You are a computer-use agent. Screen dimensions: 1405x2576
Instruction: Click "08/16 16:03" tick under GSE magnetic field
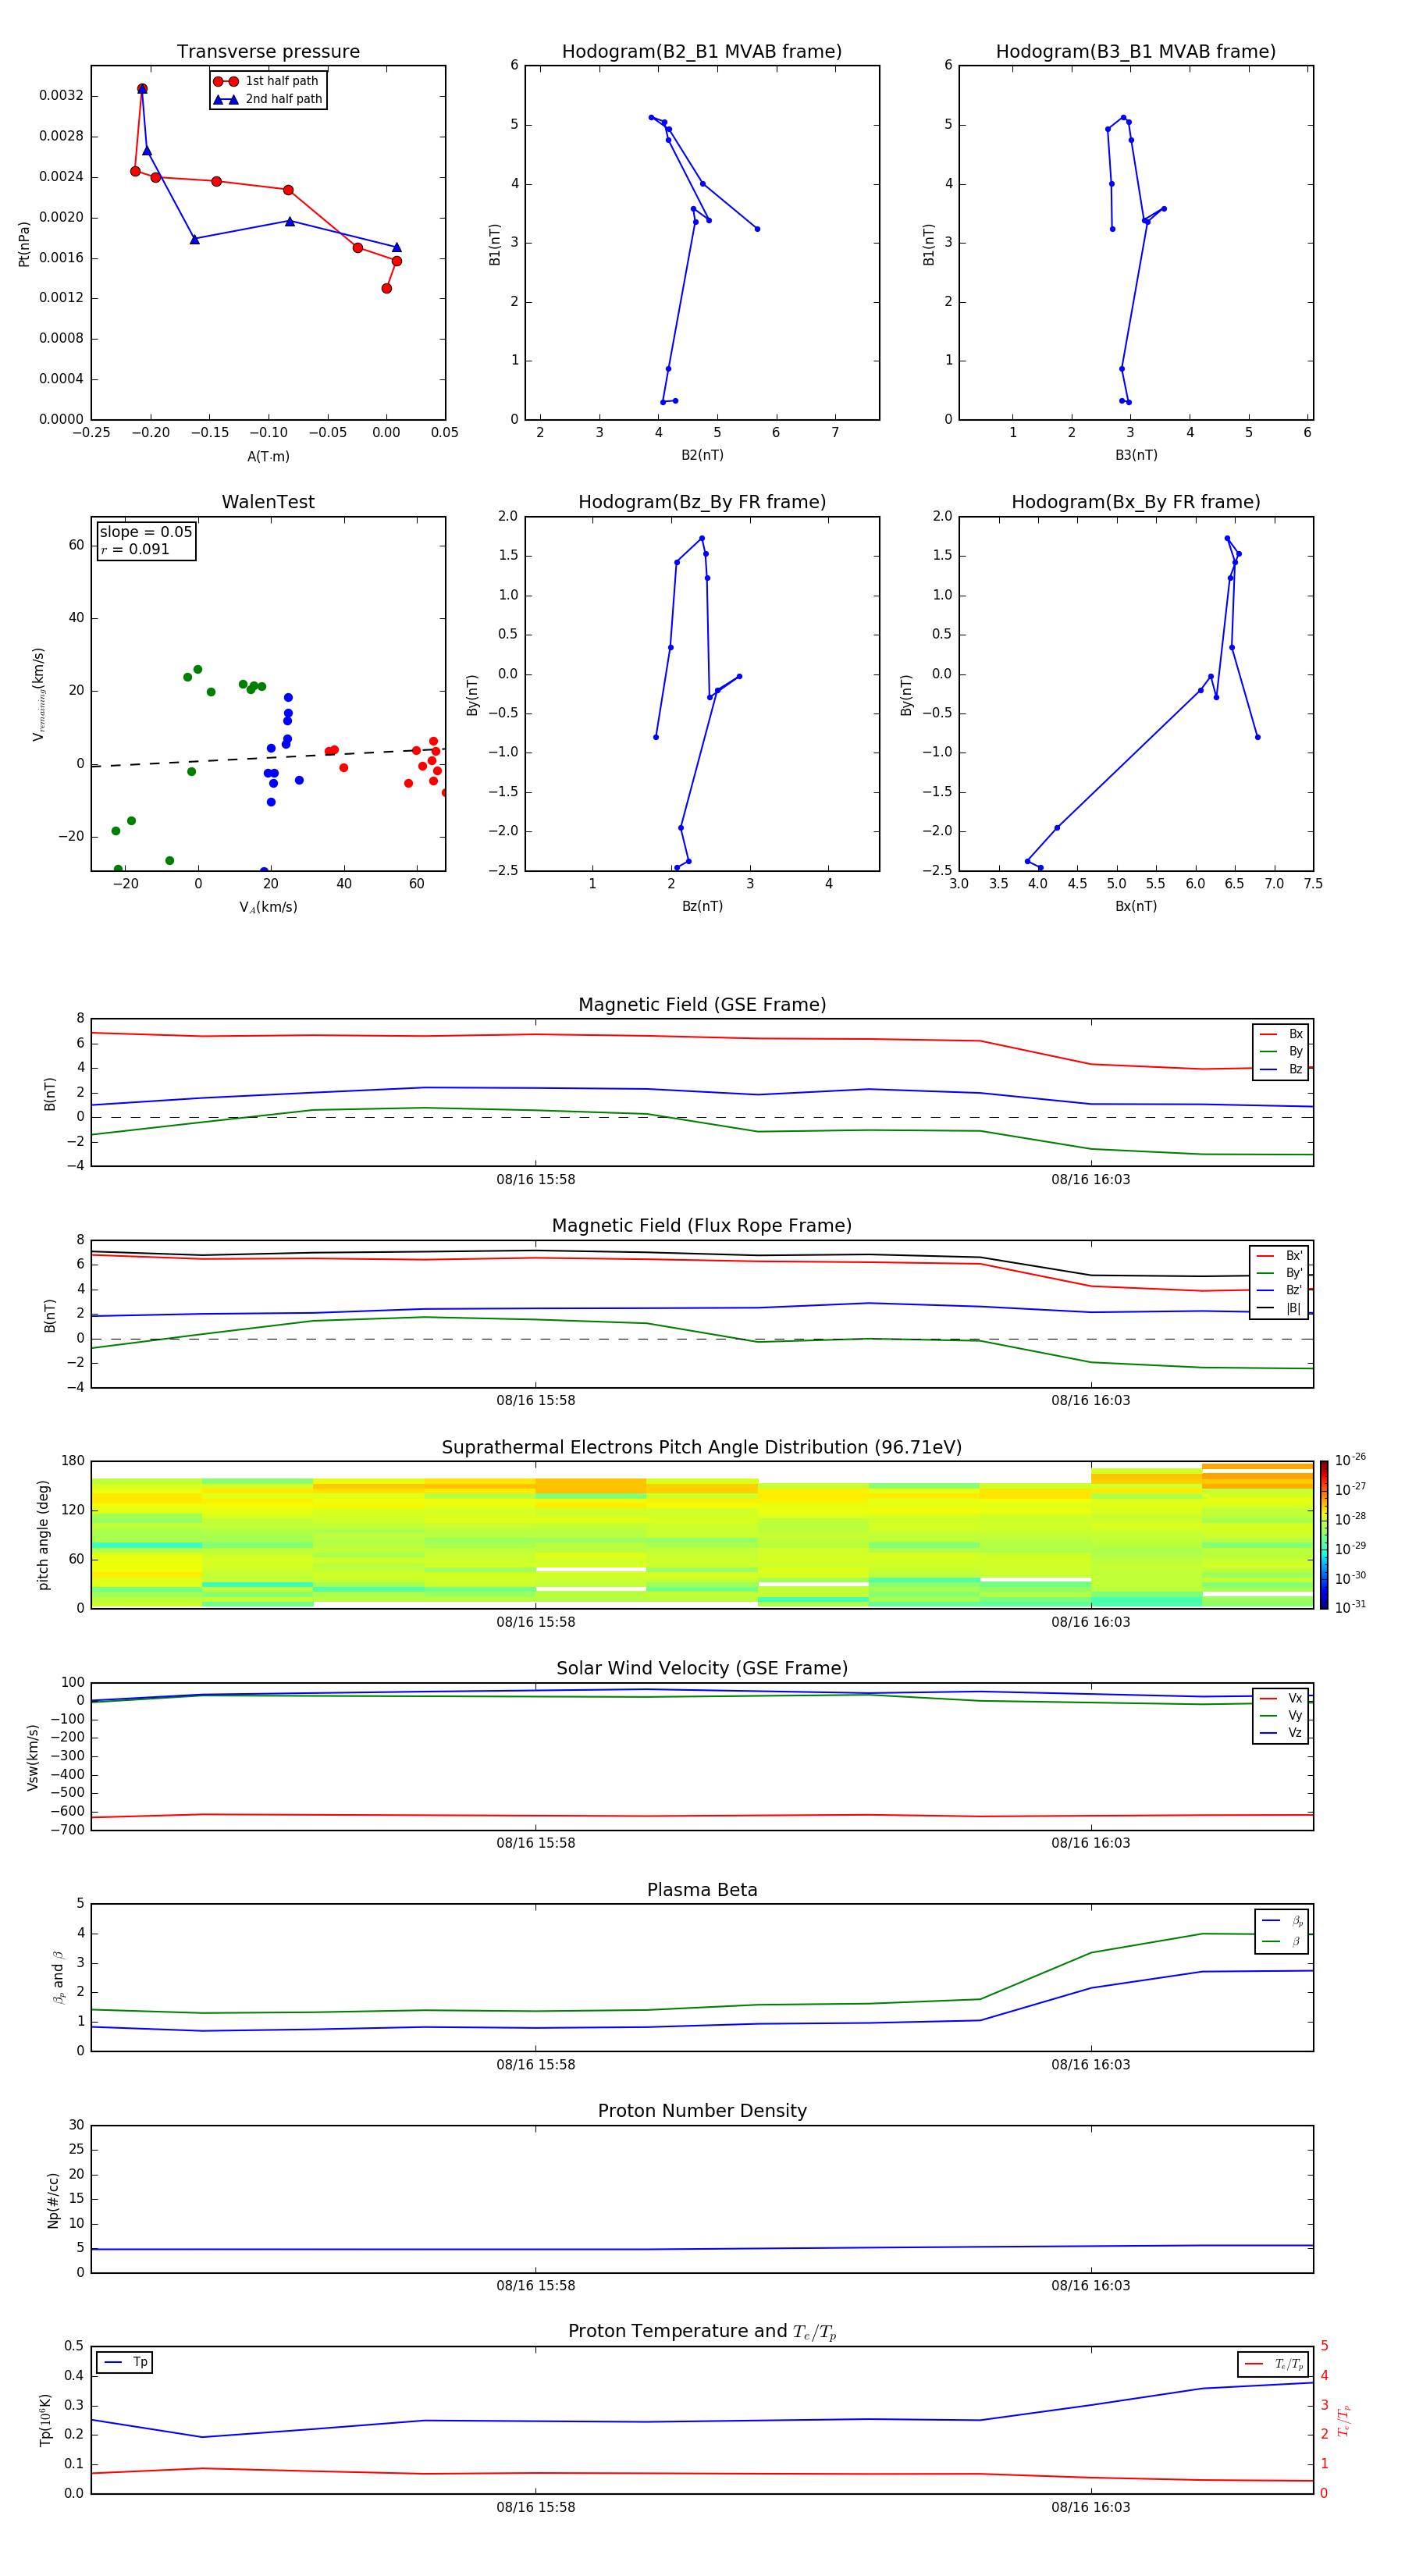1091,1179
